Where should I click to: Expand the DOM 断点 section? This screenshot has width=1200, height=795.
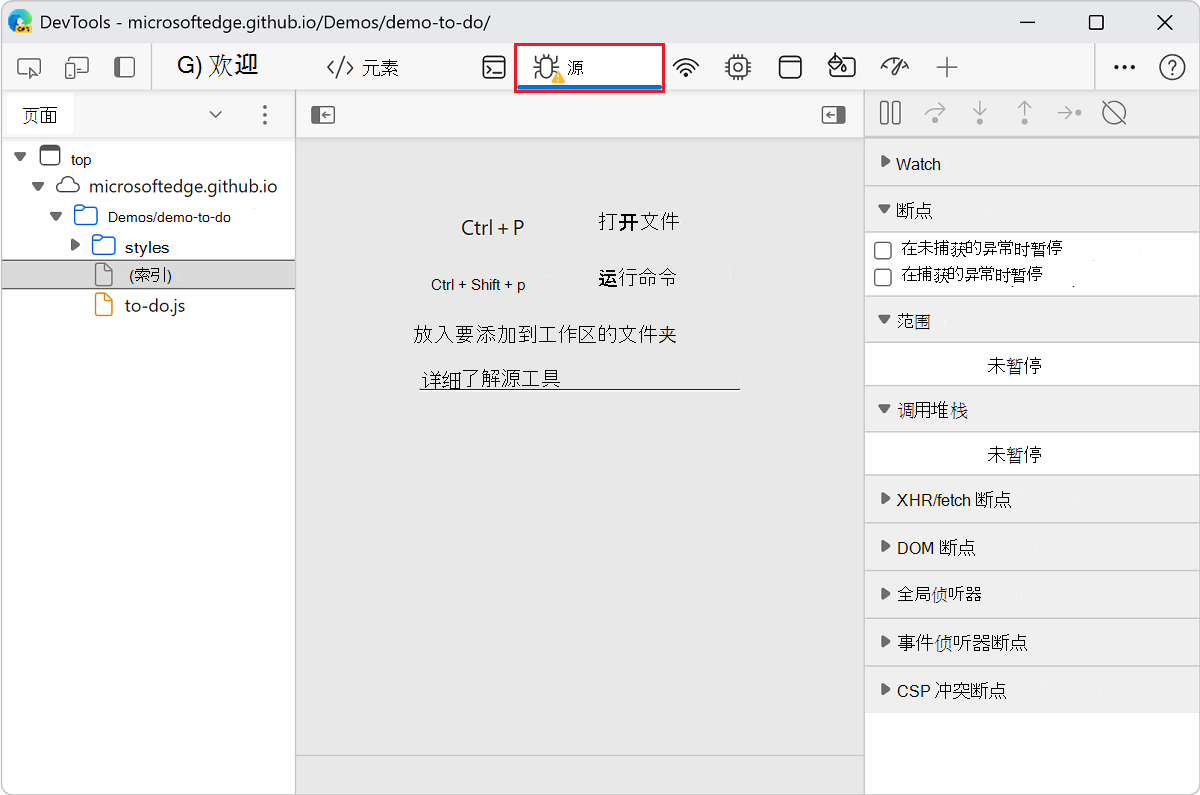click(884, 547)
